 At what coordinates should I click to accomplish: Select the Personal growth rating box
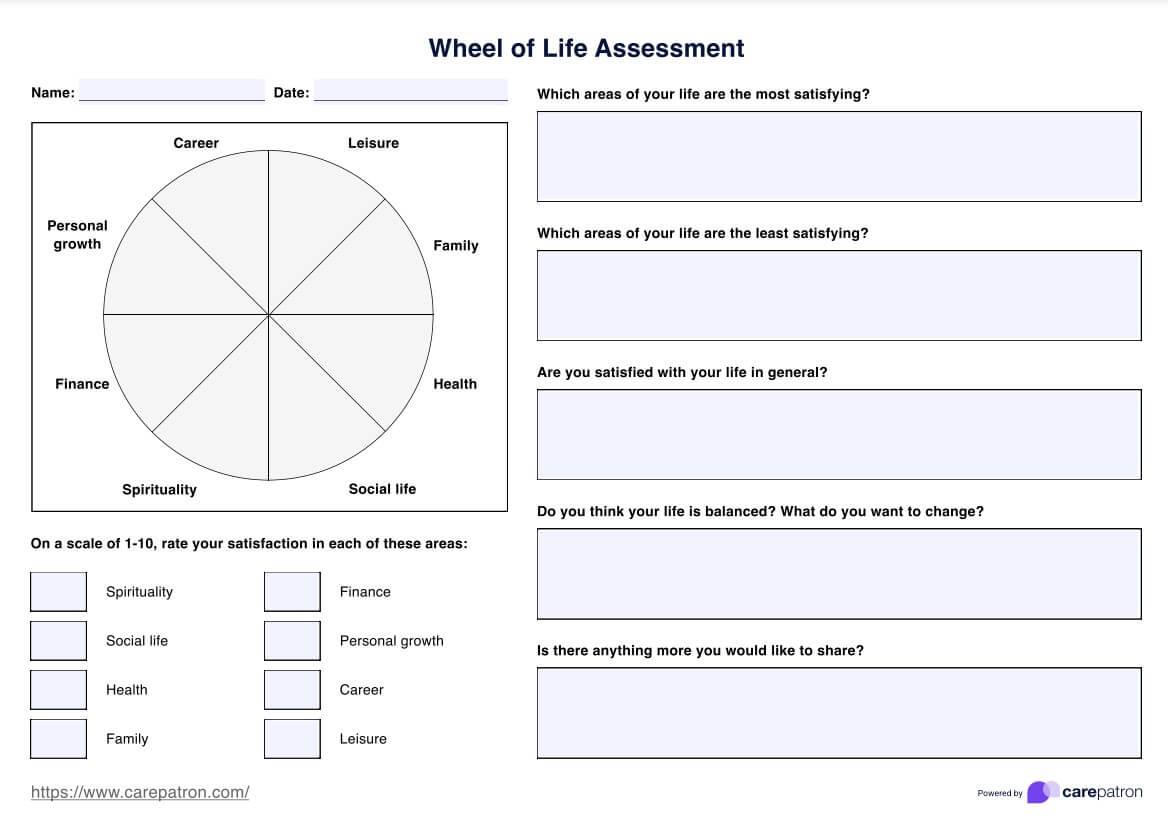click(x=292, y=641)
